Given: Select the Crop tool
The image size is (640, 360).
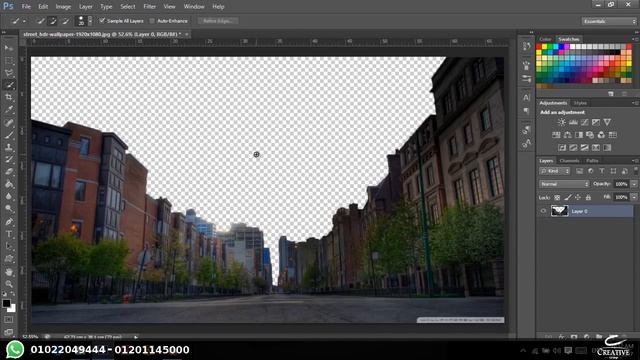Looking at the screenshot, I should (x=9, y=97).
